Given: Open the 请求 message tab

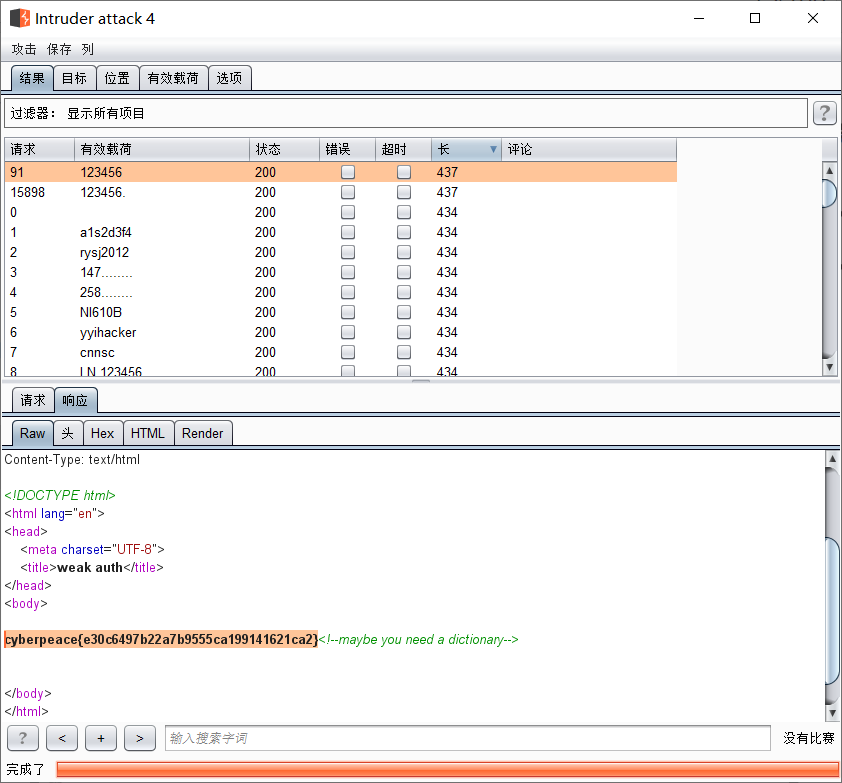Looking at the screenshot, I should [33, 400].
